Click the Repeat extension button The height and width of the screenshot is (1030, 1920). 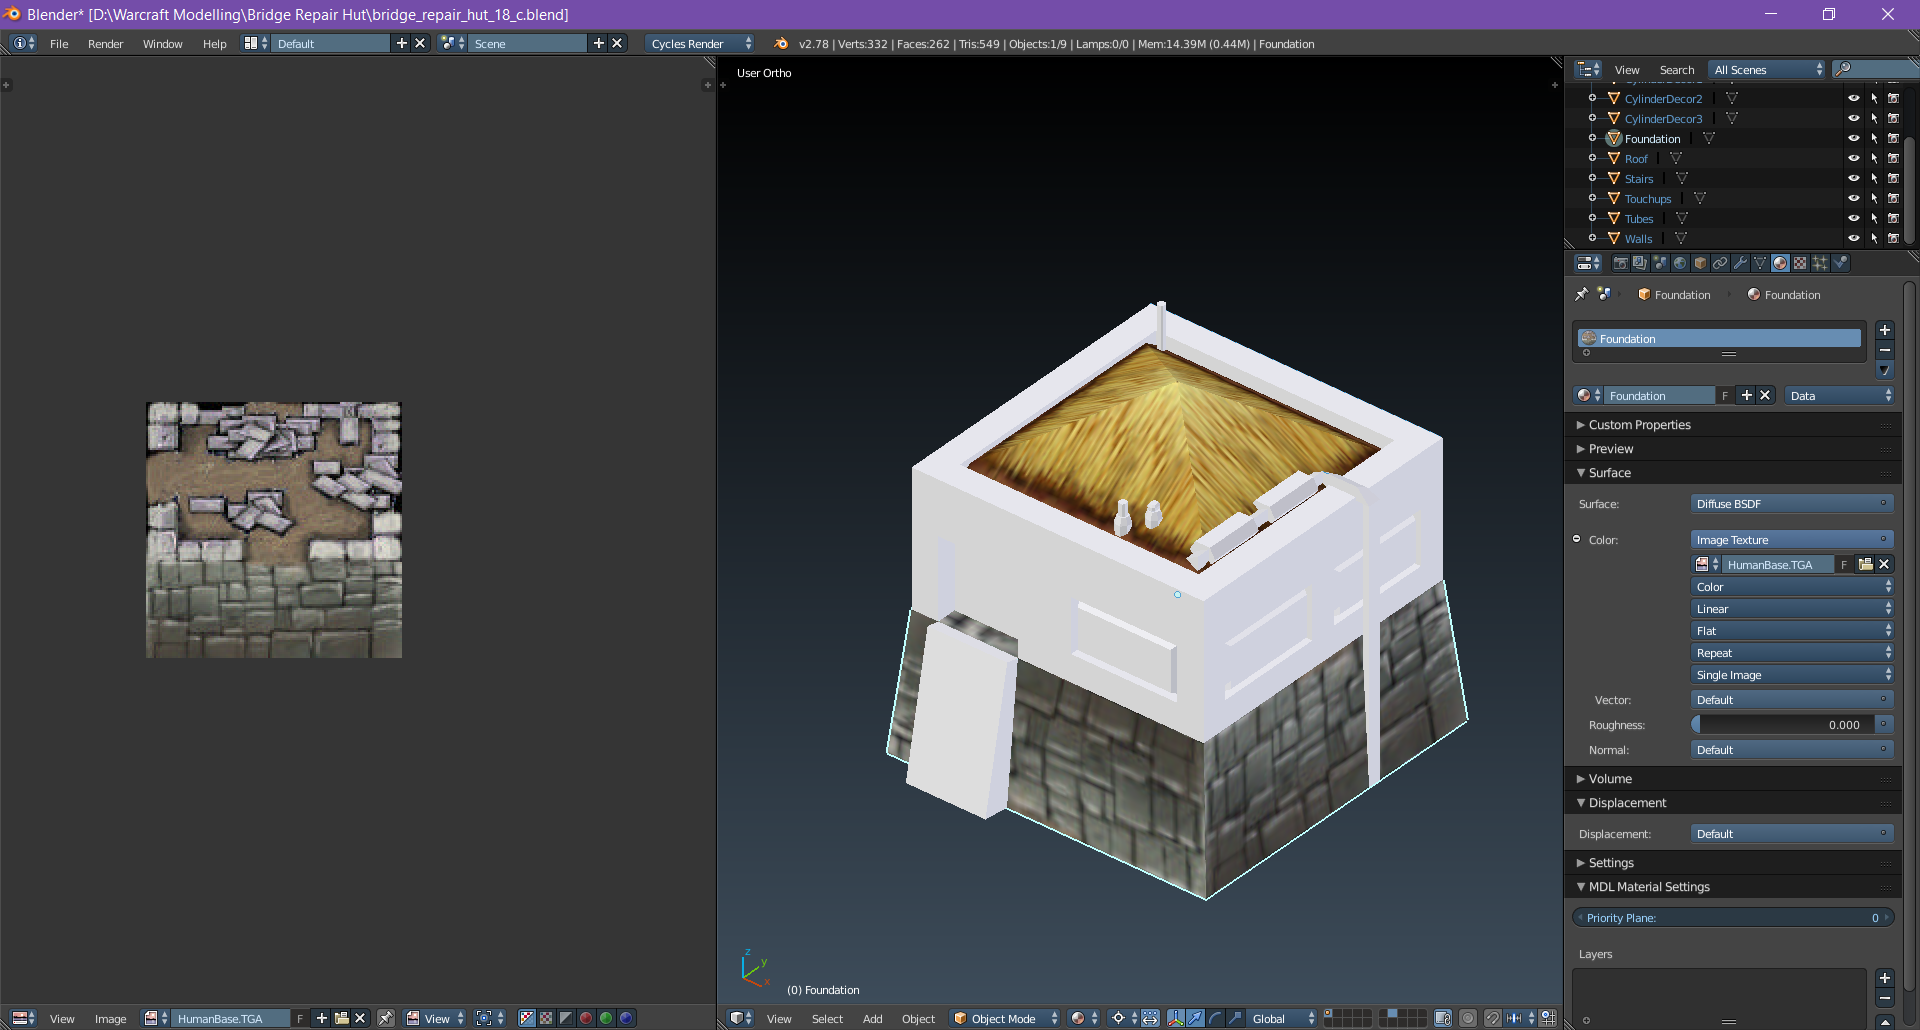1792,652
